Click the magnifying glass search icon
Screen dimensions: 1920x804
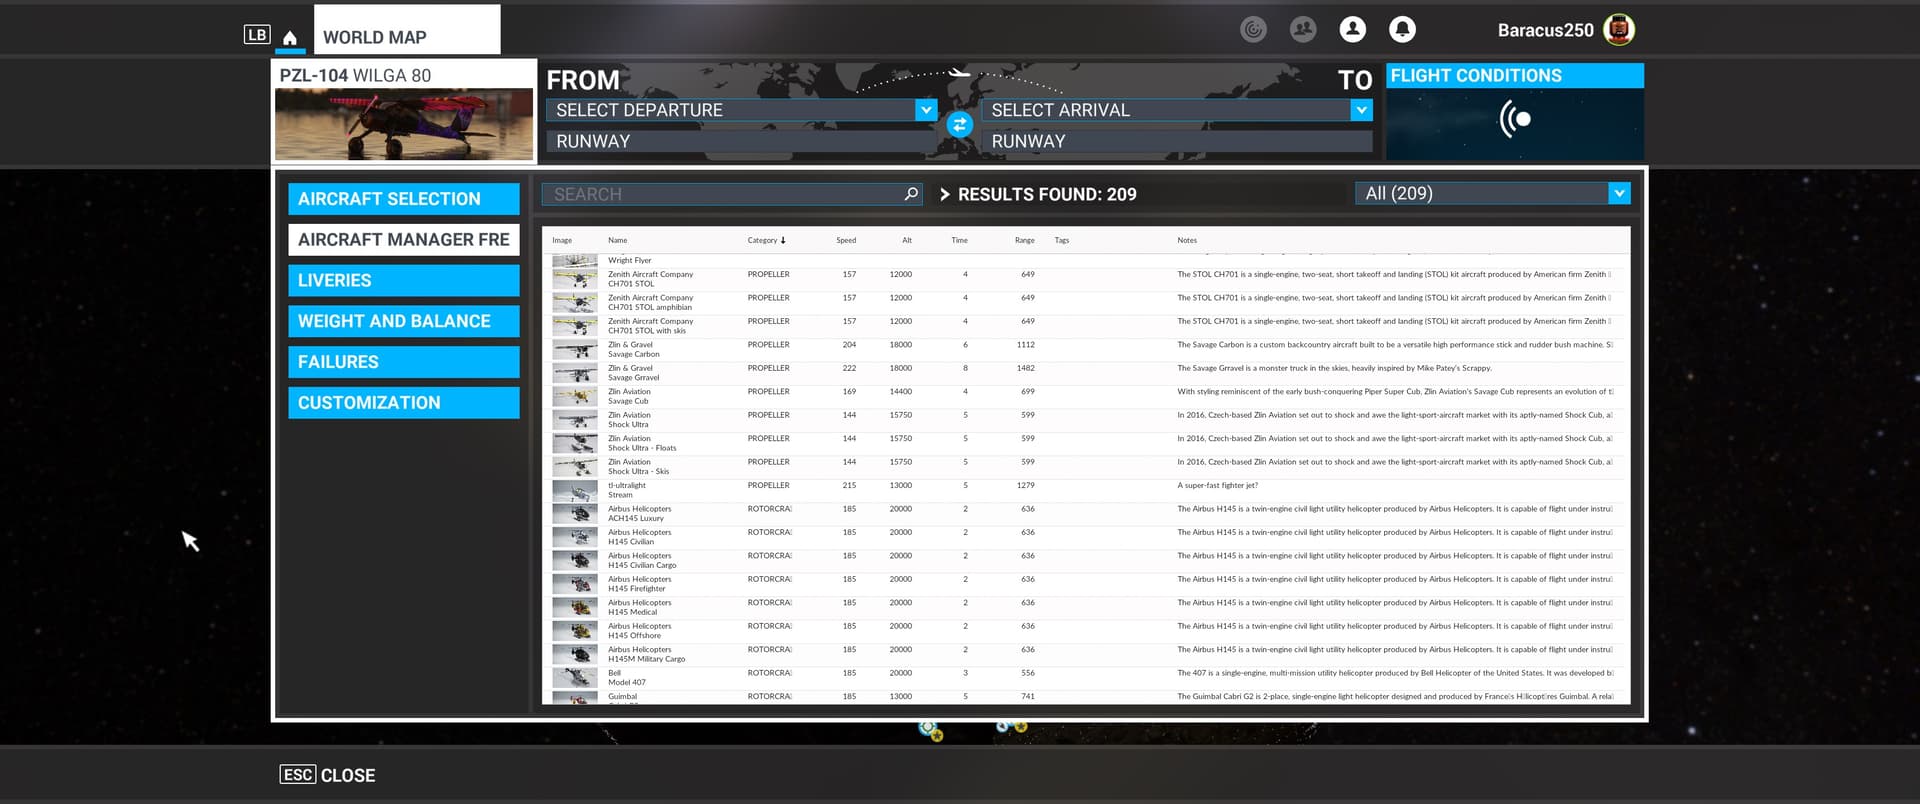click(x=911, y=194)
